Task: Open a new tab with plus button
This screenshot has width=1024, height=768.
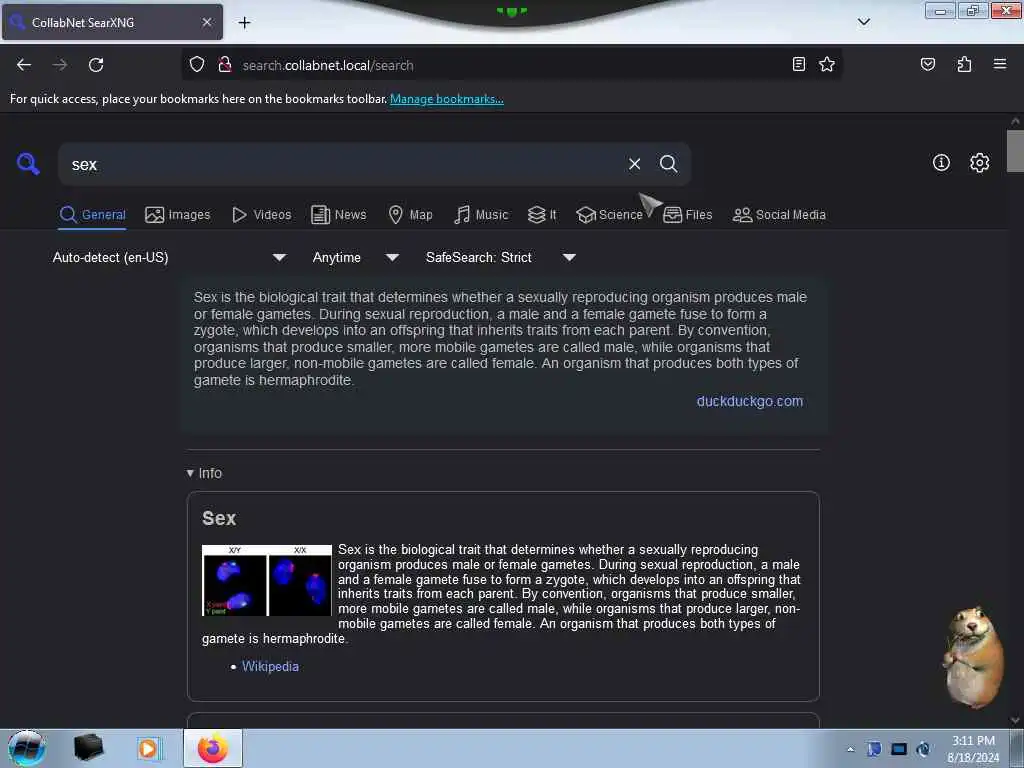Action: [244, 23]
